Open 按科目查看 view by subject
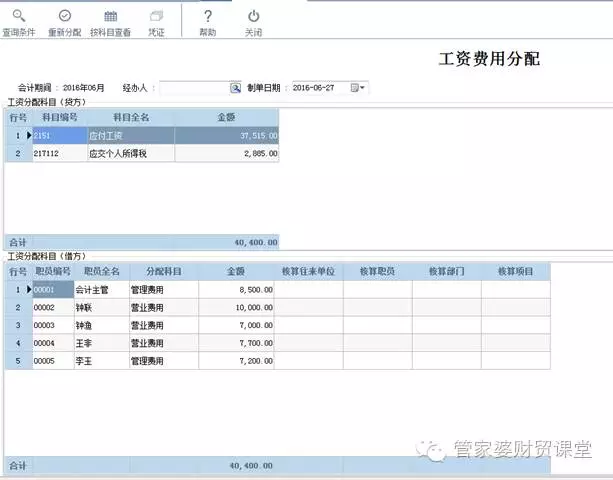This screenshot has height=480, width=613. (110, 23)
